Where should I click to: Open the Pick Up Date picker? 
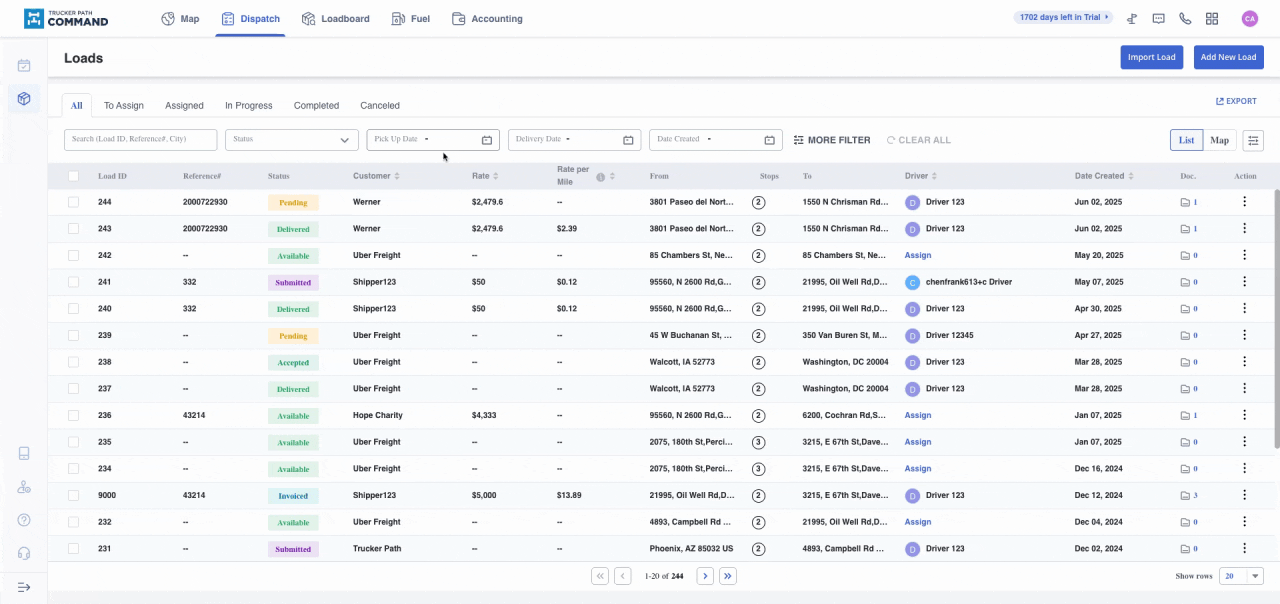(x=432, y=140)
